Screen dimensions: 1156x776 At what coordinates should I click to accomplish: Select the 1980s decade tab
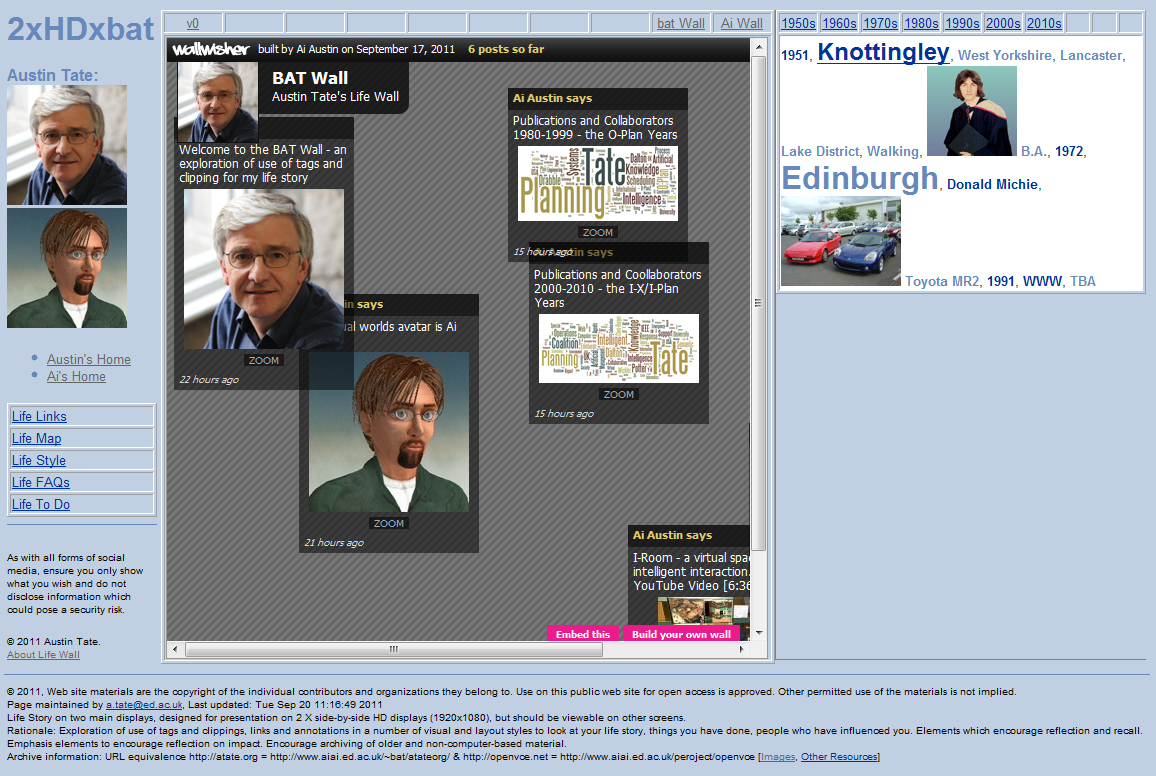tap(920, 23)
